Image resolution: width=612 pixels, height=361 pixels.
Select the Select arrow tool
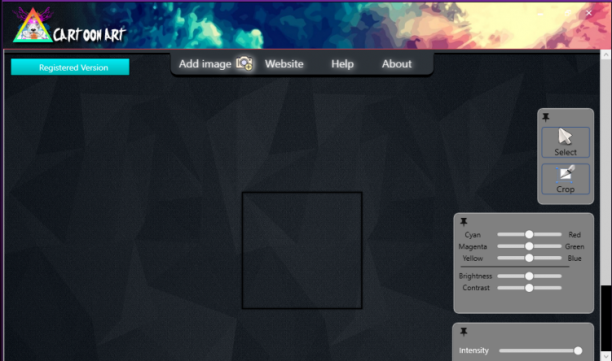(565, 142)
